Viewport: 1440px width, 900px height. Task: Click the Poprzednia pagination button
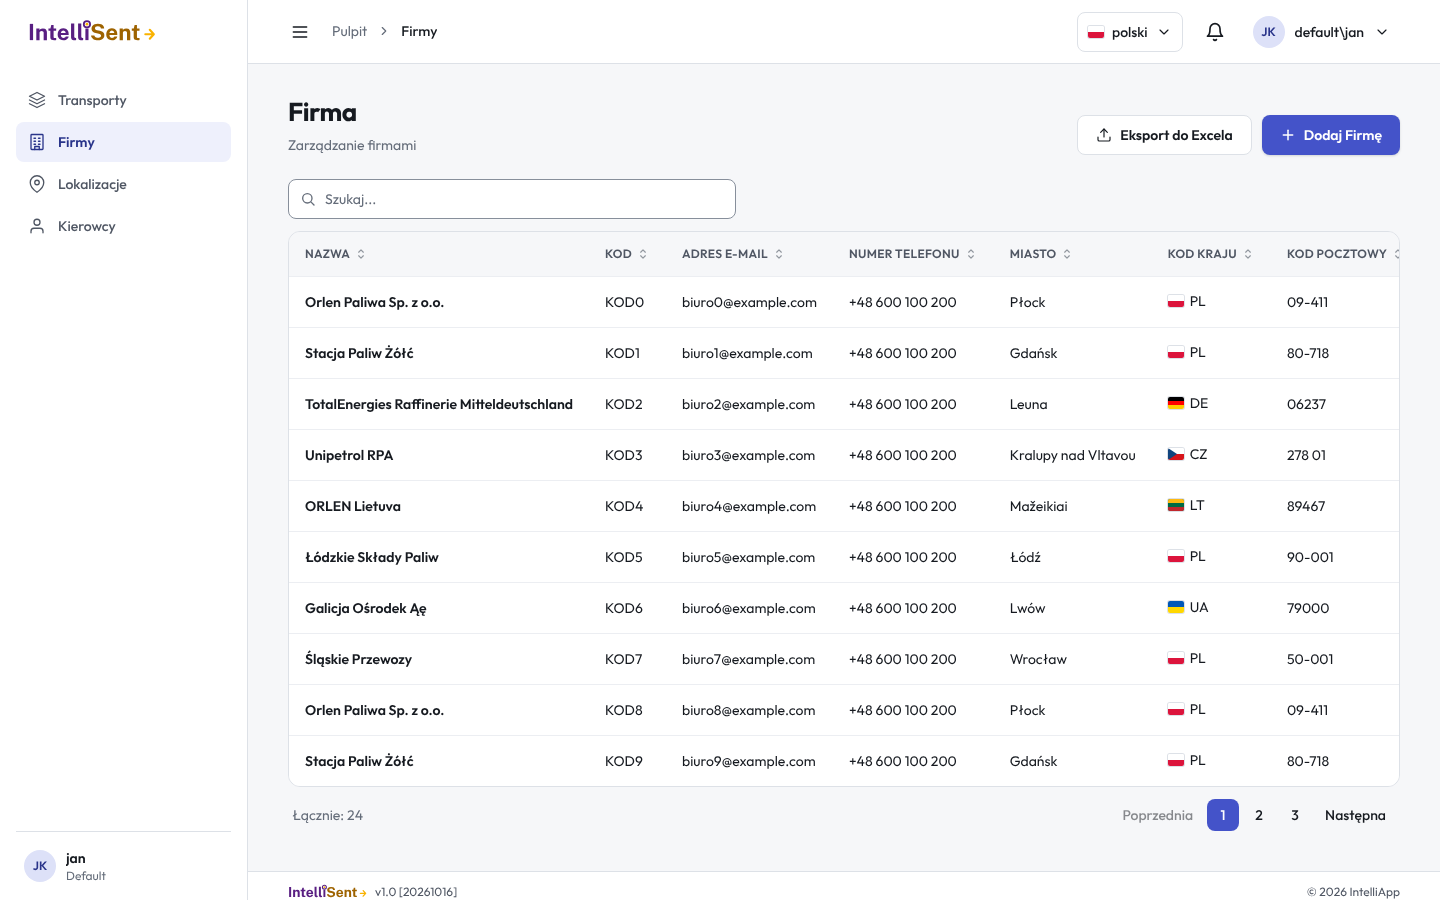point(1157,815)
